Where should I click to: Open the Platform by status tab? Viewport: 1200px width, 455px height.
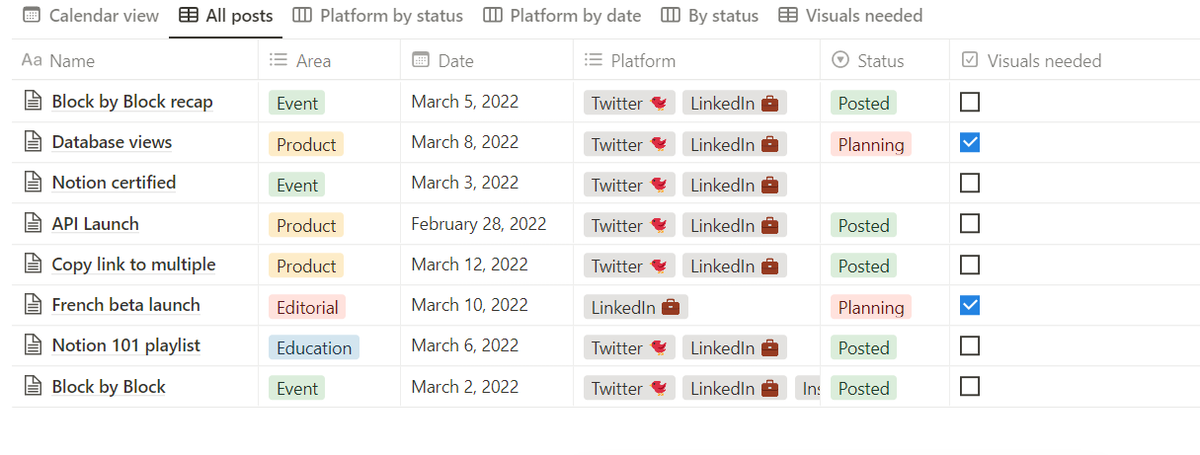click(x=378, y=16)
